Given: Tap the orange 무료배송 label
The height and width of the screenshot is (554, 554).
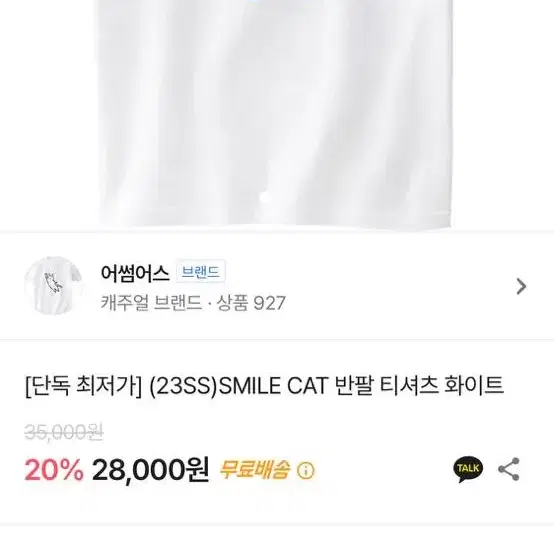Looking at the screenshot, I should (254, 470).
